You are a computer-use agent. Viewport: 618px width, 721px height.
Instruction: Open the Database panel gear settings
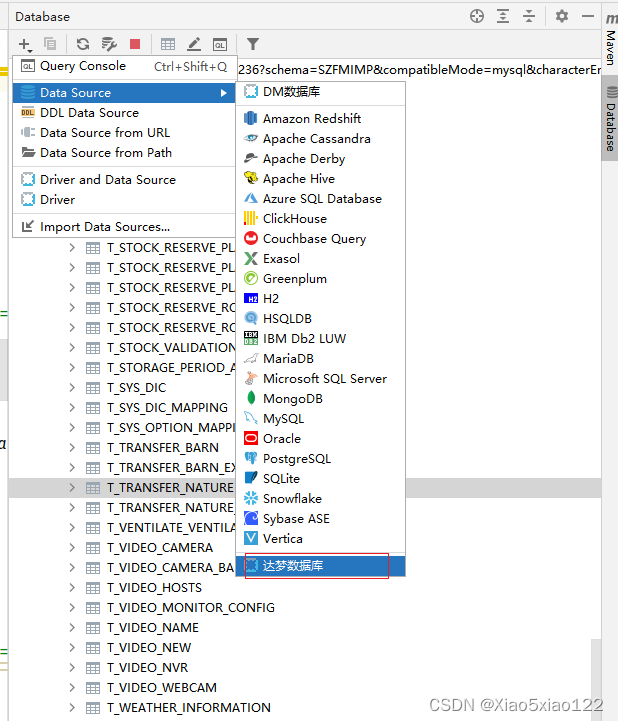point(561,17)
